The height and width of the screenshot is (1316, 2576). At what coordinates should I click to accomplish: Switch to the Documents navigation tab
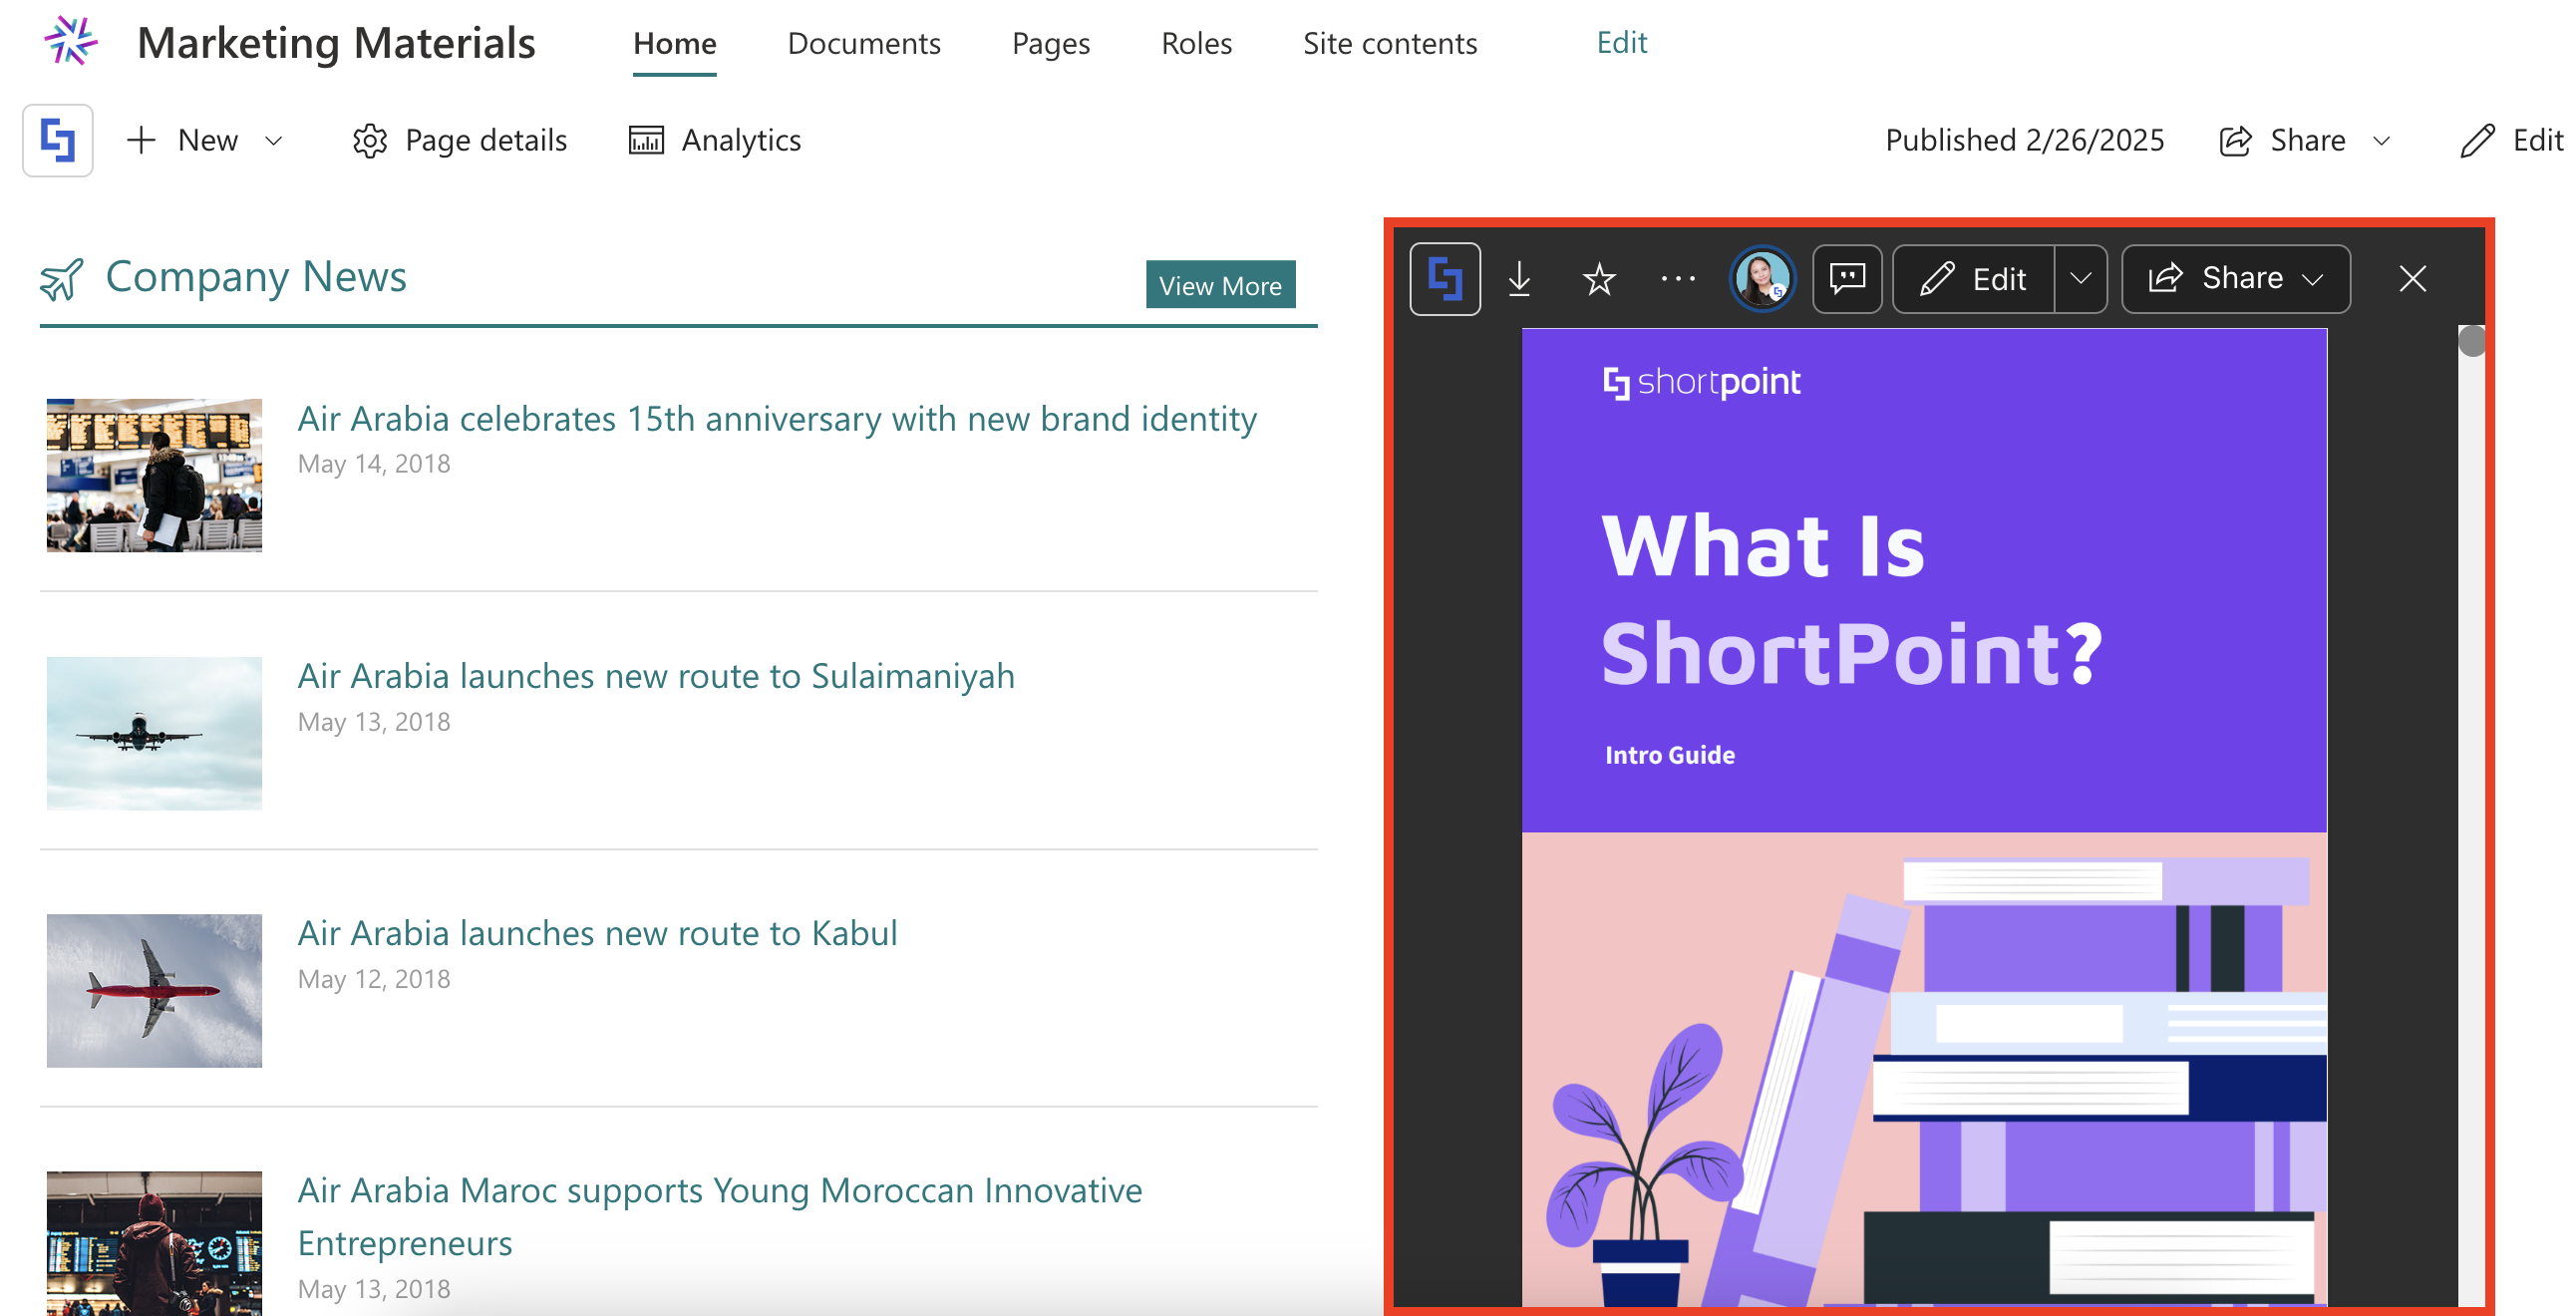click(863, 43)
